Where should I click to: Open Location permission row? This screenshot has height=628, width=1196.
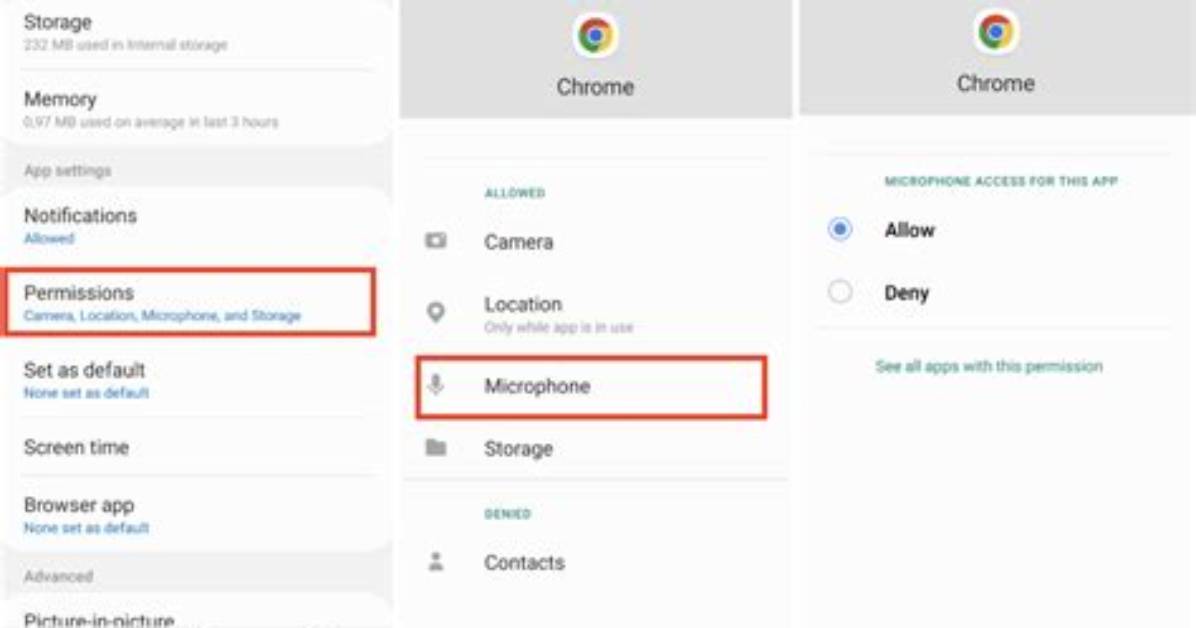pos(596,313)
